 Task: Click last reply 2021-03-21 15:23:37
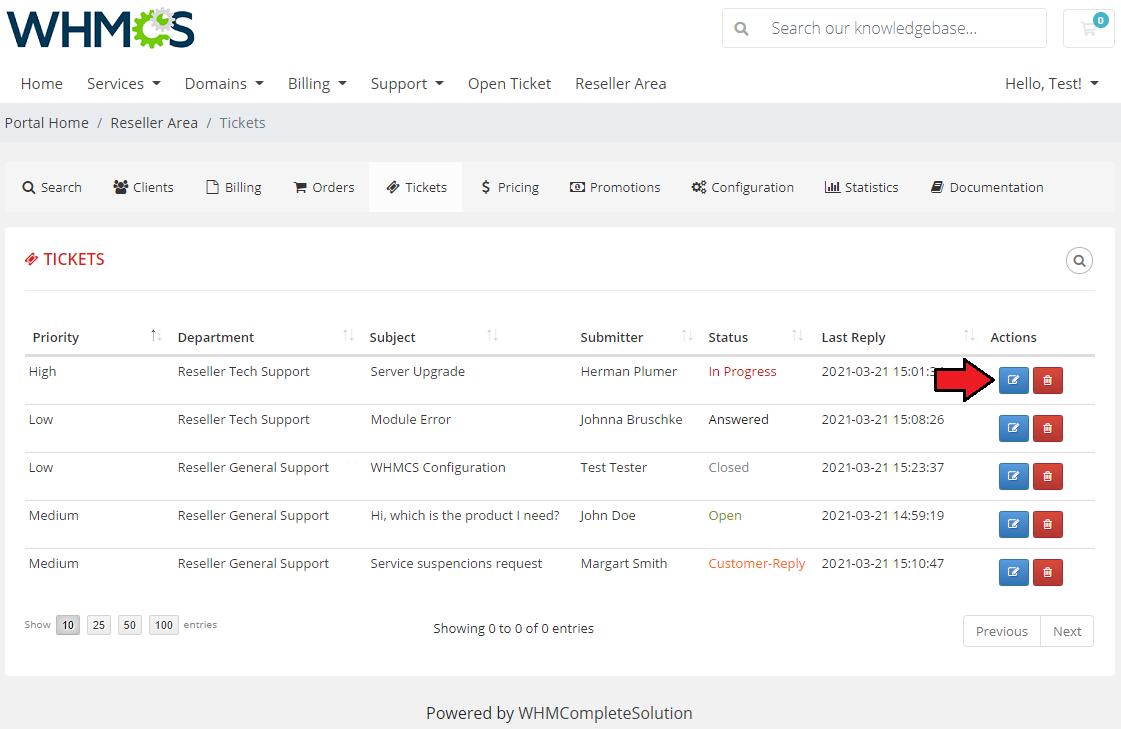pos(882,467)
